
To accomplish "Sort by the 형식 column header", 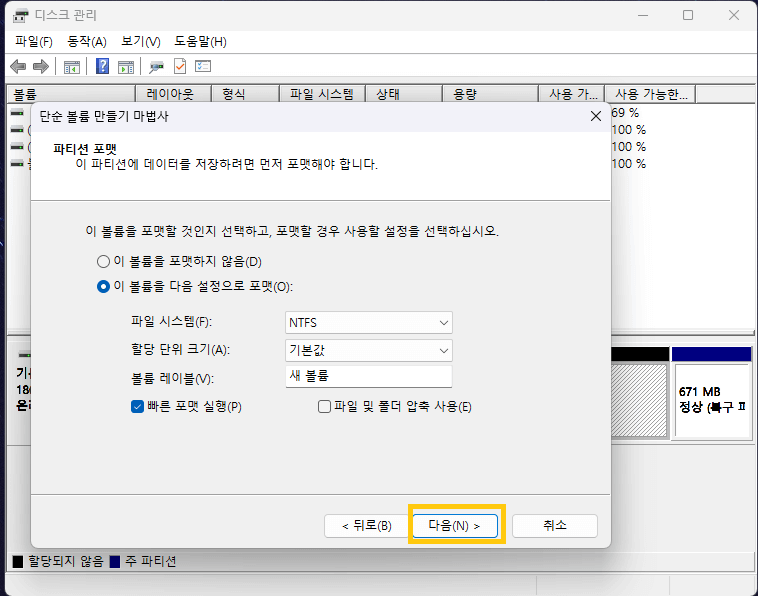I will tap(246, 94).
